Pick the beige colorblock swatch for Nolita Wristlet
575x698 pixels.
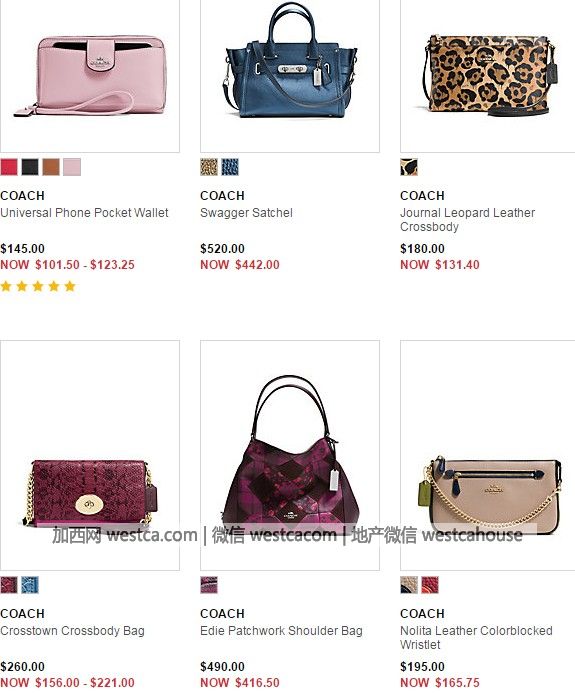[x=409, y=585]
